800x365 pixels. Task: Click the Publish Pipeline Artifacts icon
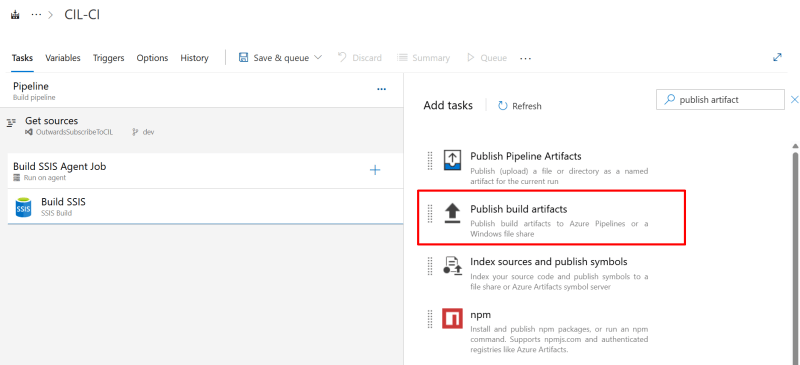point(452,160)
